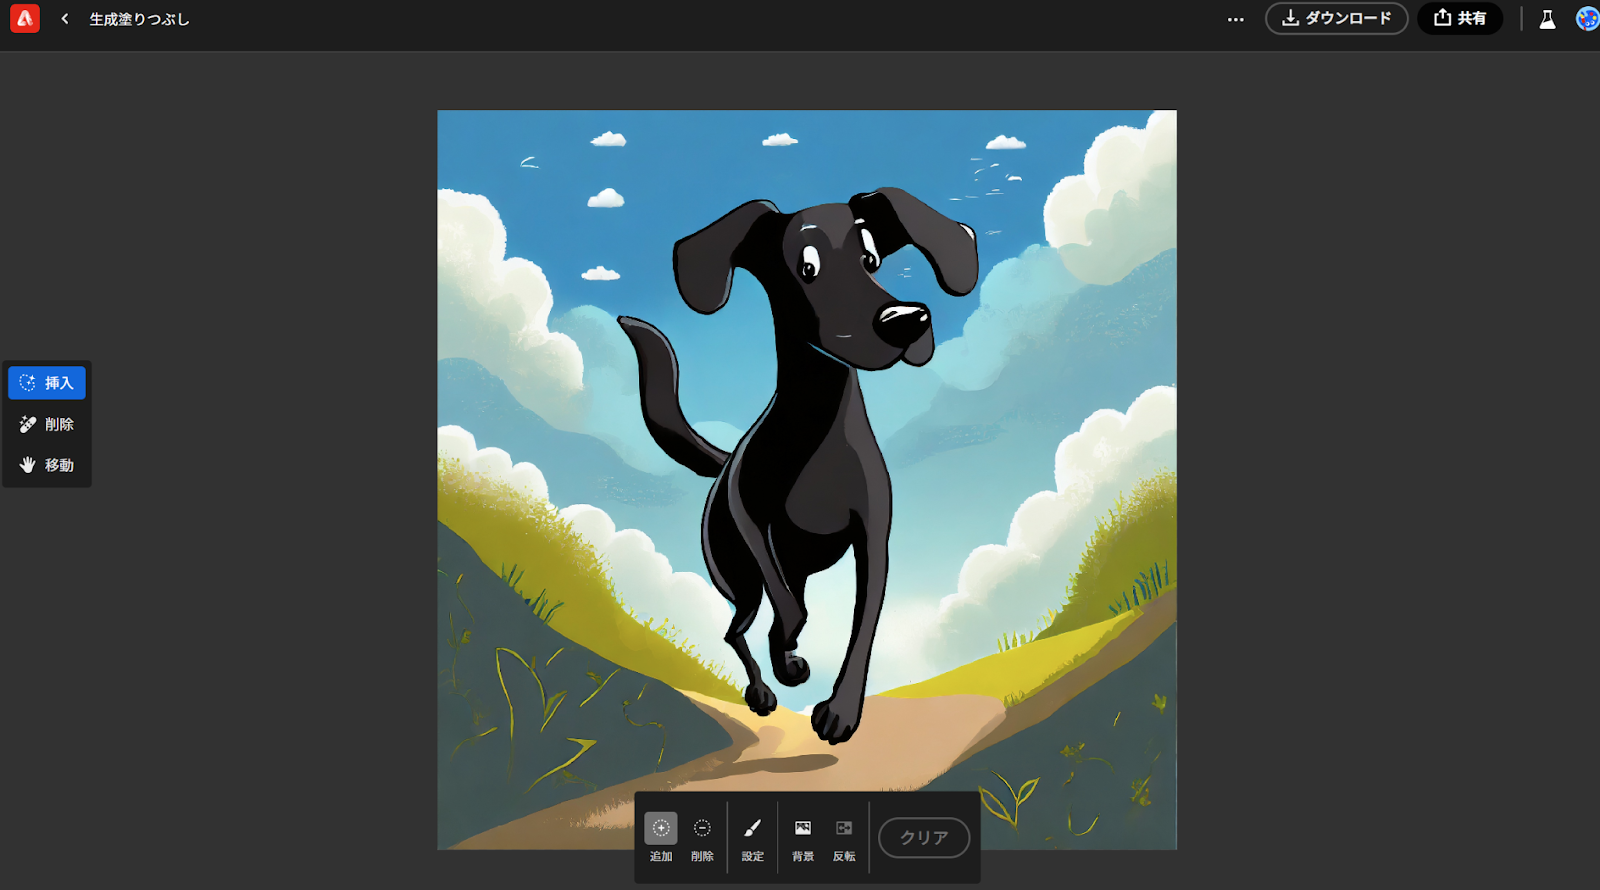Open the user profile avatar

[x=1587, y=18]
